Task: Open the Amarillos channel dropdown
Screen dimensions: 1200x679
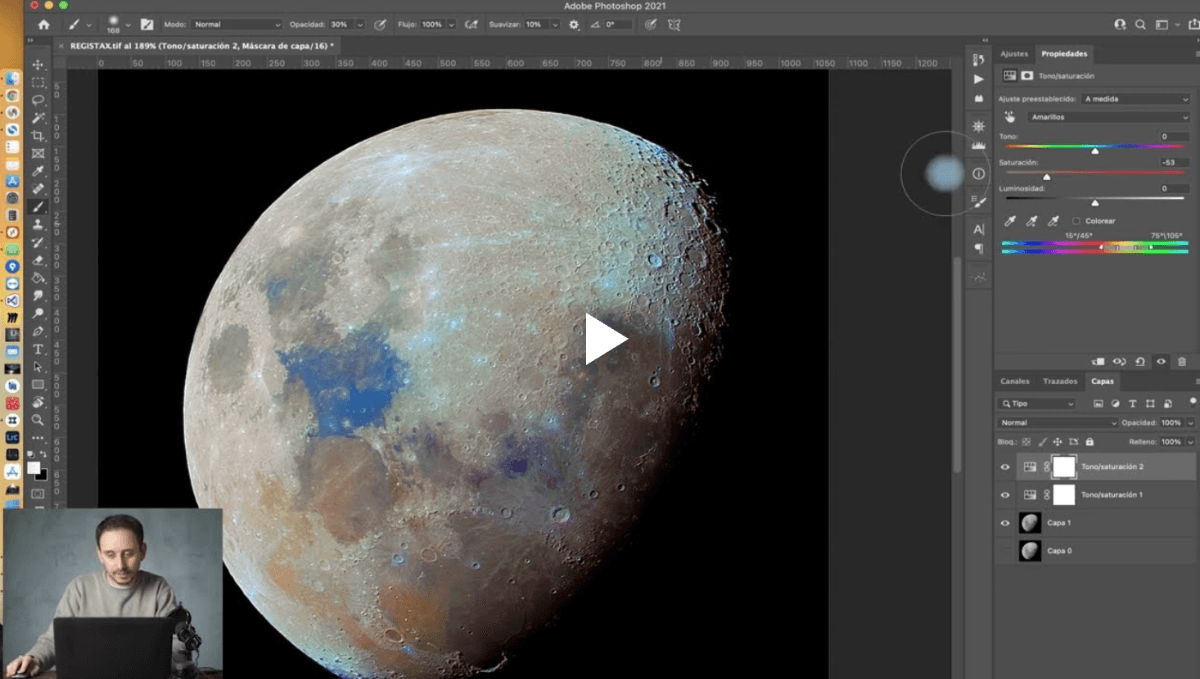Action: point(1107,118)
